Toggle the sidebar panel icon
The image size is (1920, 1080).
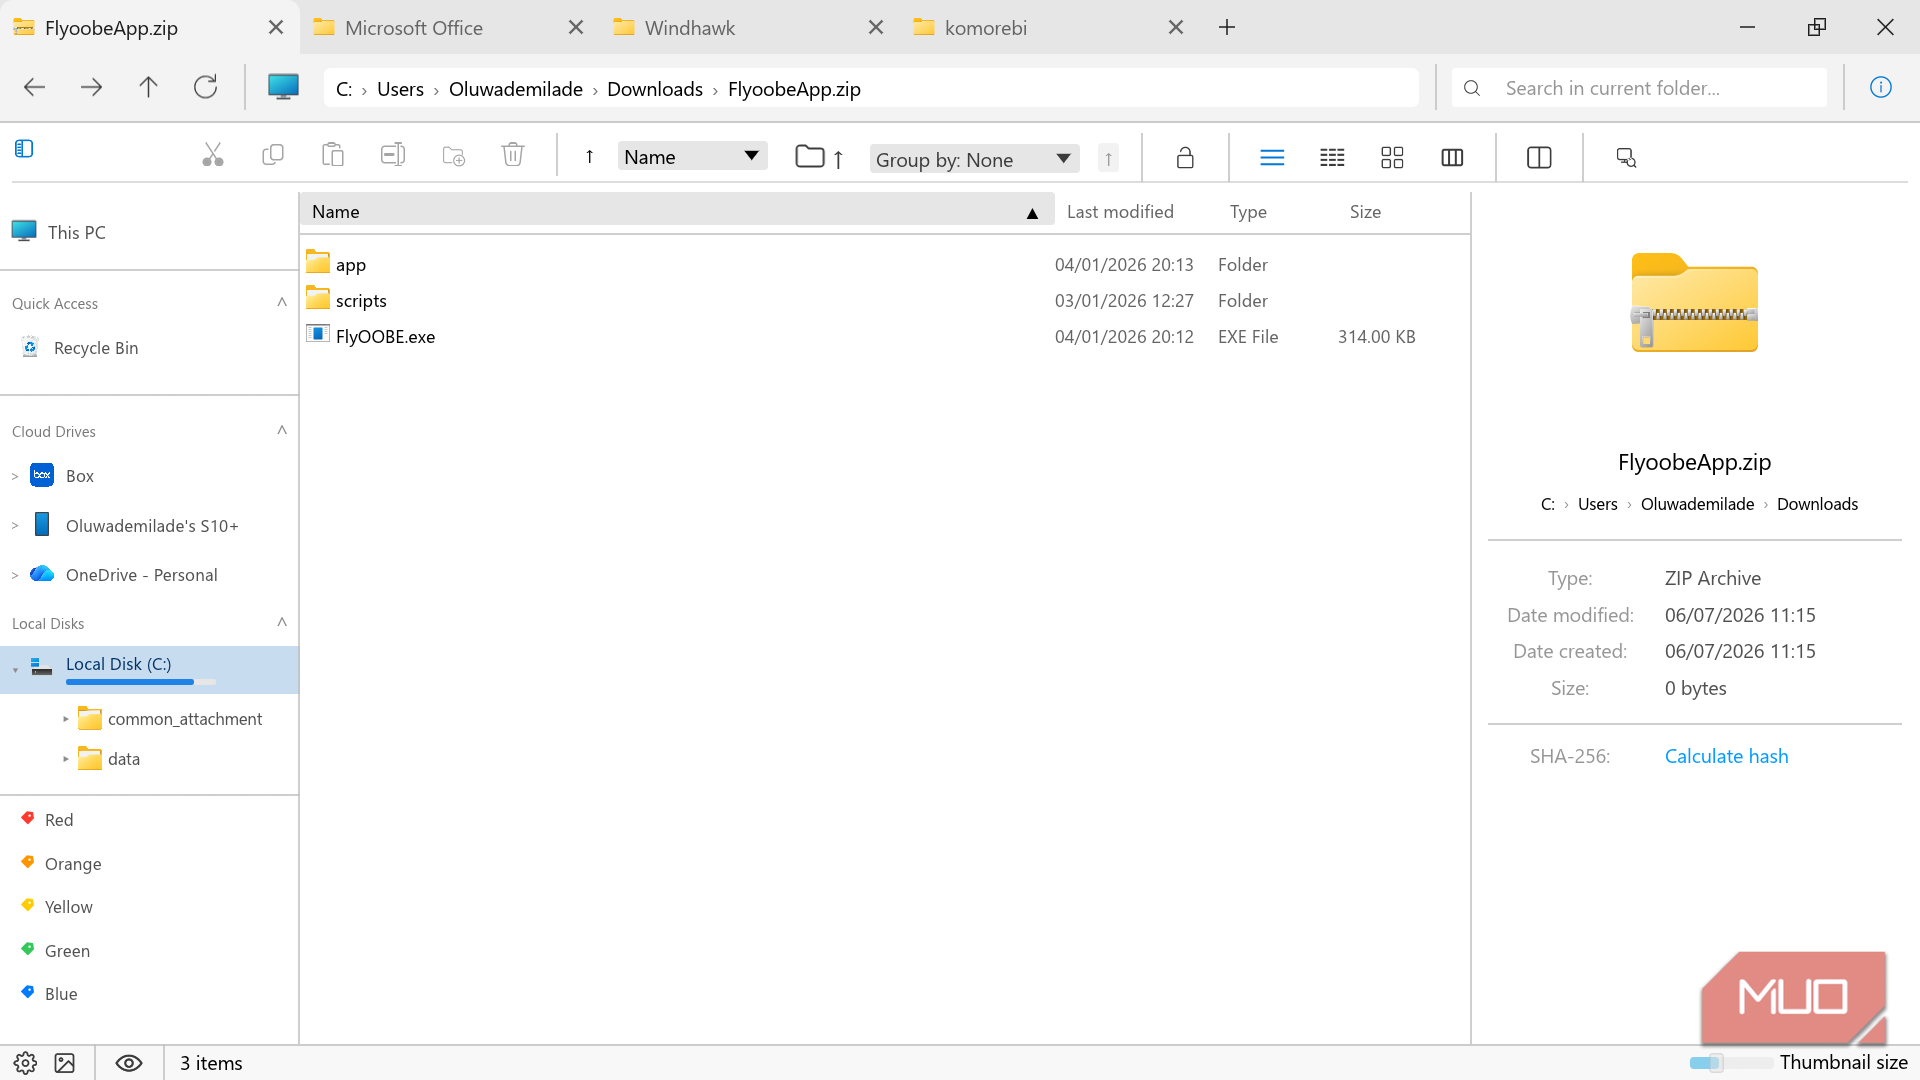click(x=24, y=149)
